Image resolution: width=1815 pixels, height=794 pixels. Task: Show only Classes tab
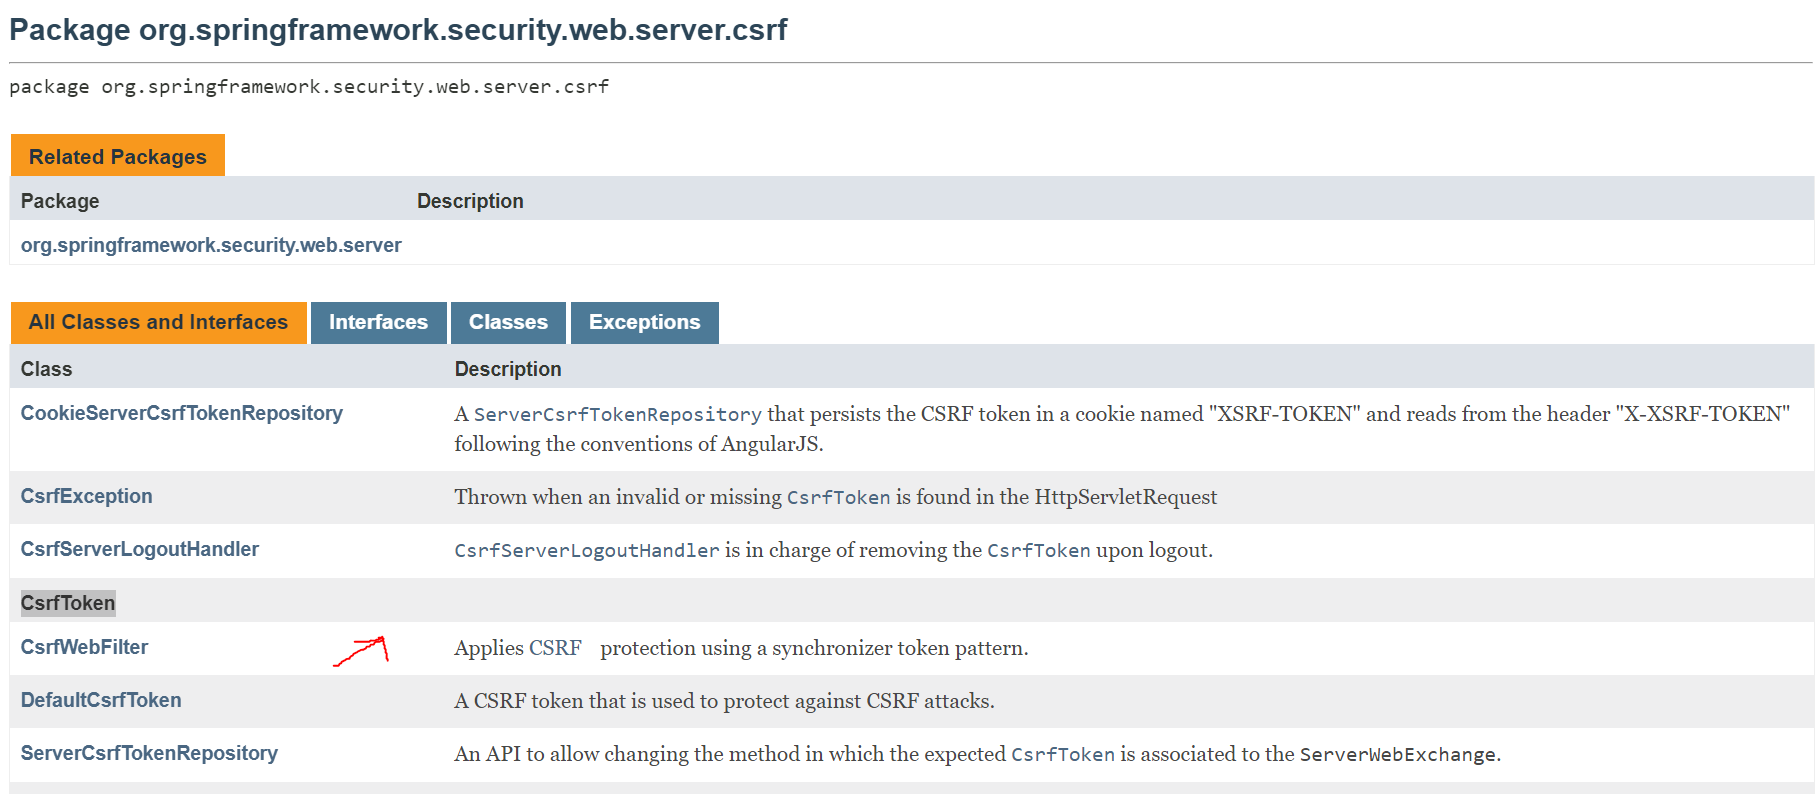click(x=508, y=322)
